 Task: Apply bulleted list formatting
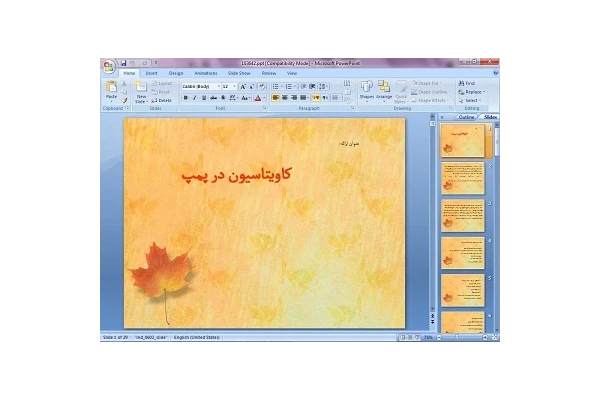[x=276, y=87]
